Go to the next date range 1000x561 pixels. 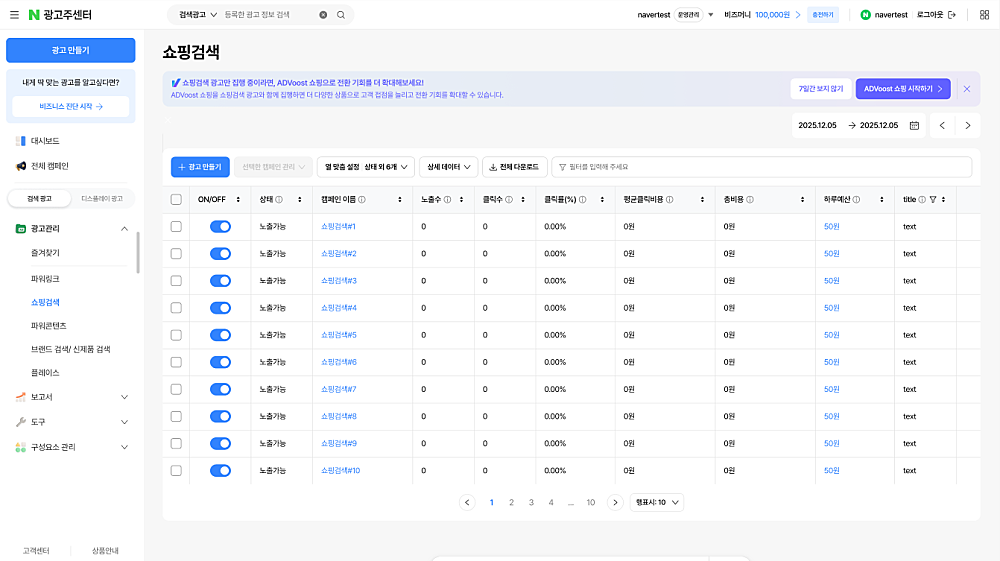[x=967, y=126]
